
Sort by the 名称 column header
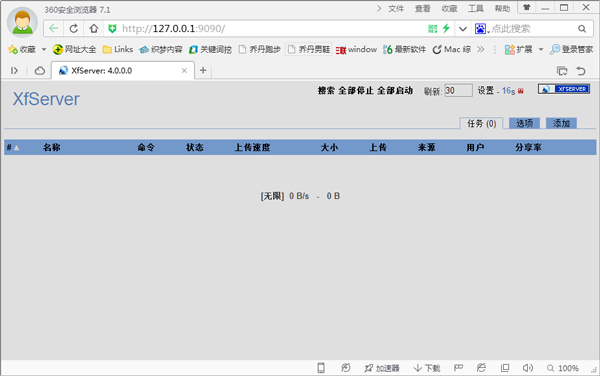(52, 147)
